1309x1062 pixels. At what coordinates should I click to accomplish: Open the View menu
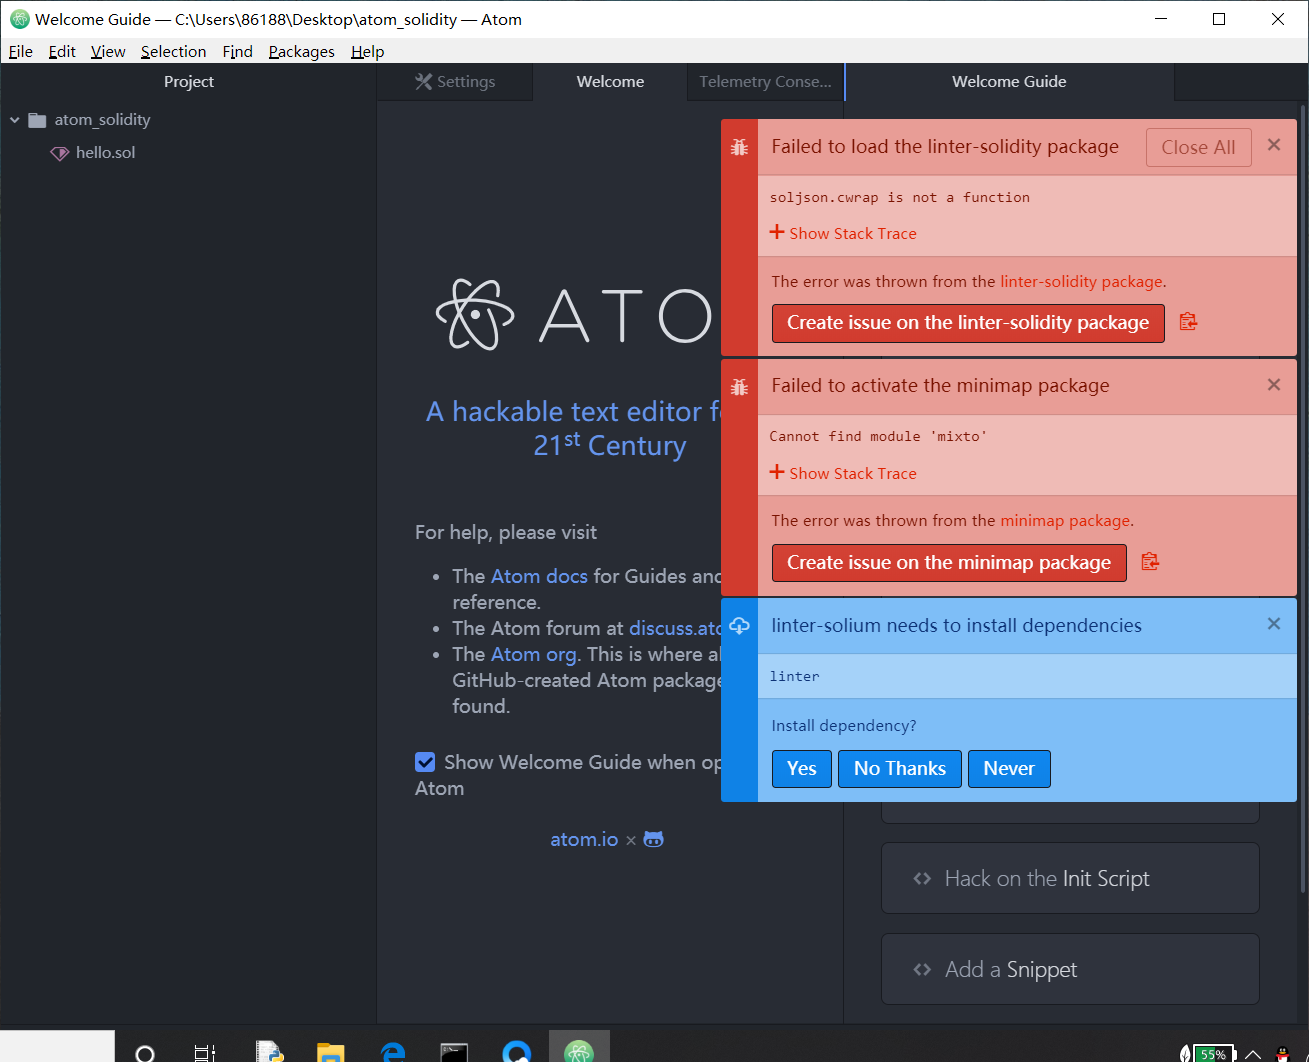pos(108,52)
